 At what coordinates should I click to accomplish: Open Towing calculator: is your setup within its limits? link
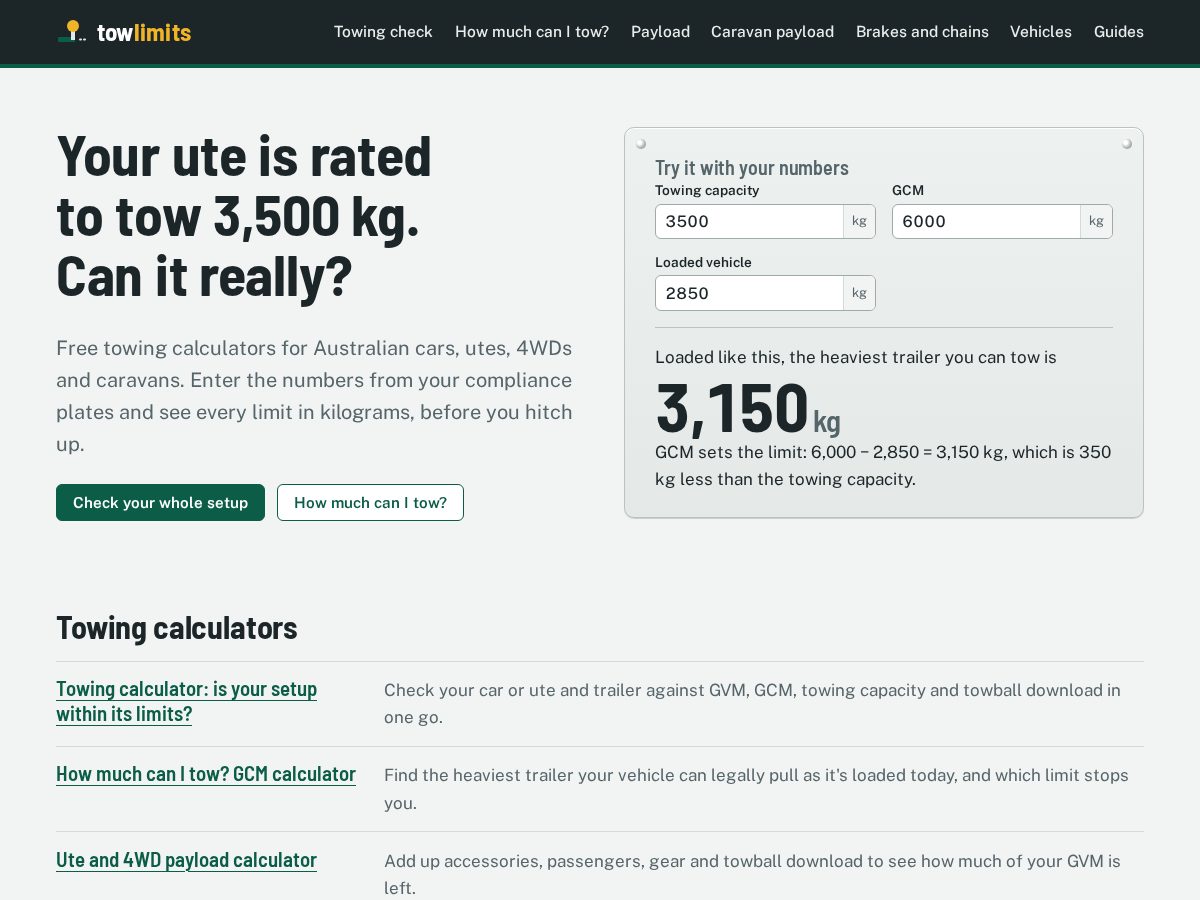point(187,702)
